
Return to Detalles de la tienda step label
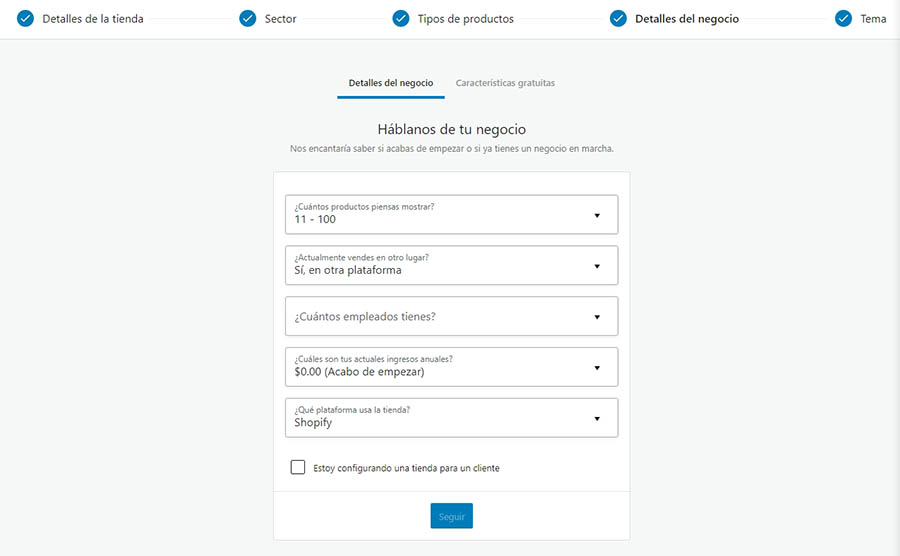[93, 19]
